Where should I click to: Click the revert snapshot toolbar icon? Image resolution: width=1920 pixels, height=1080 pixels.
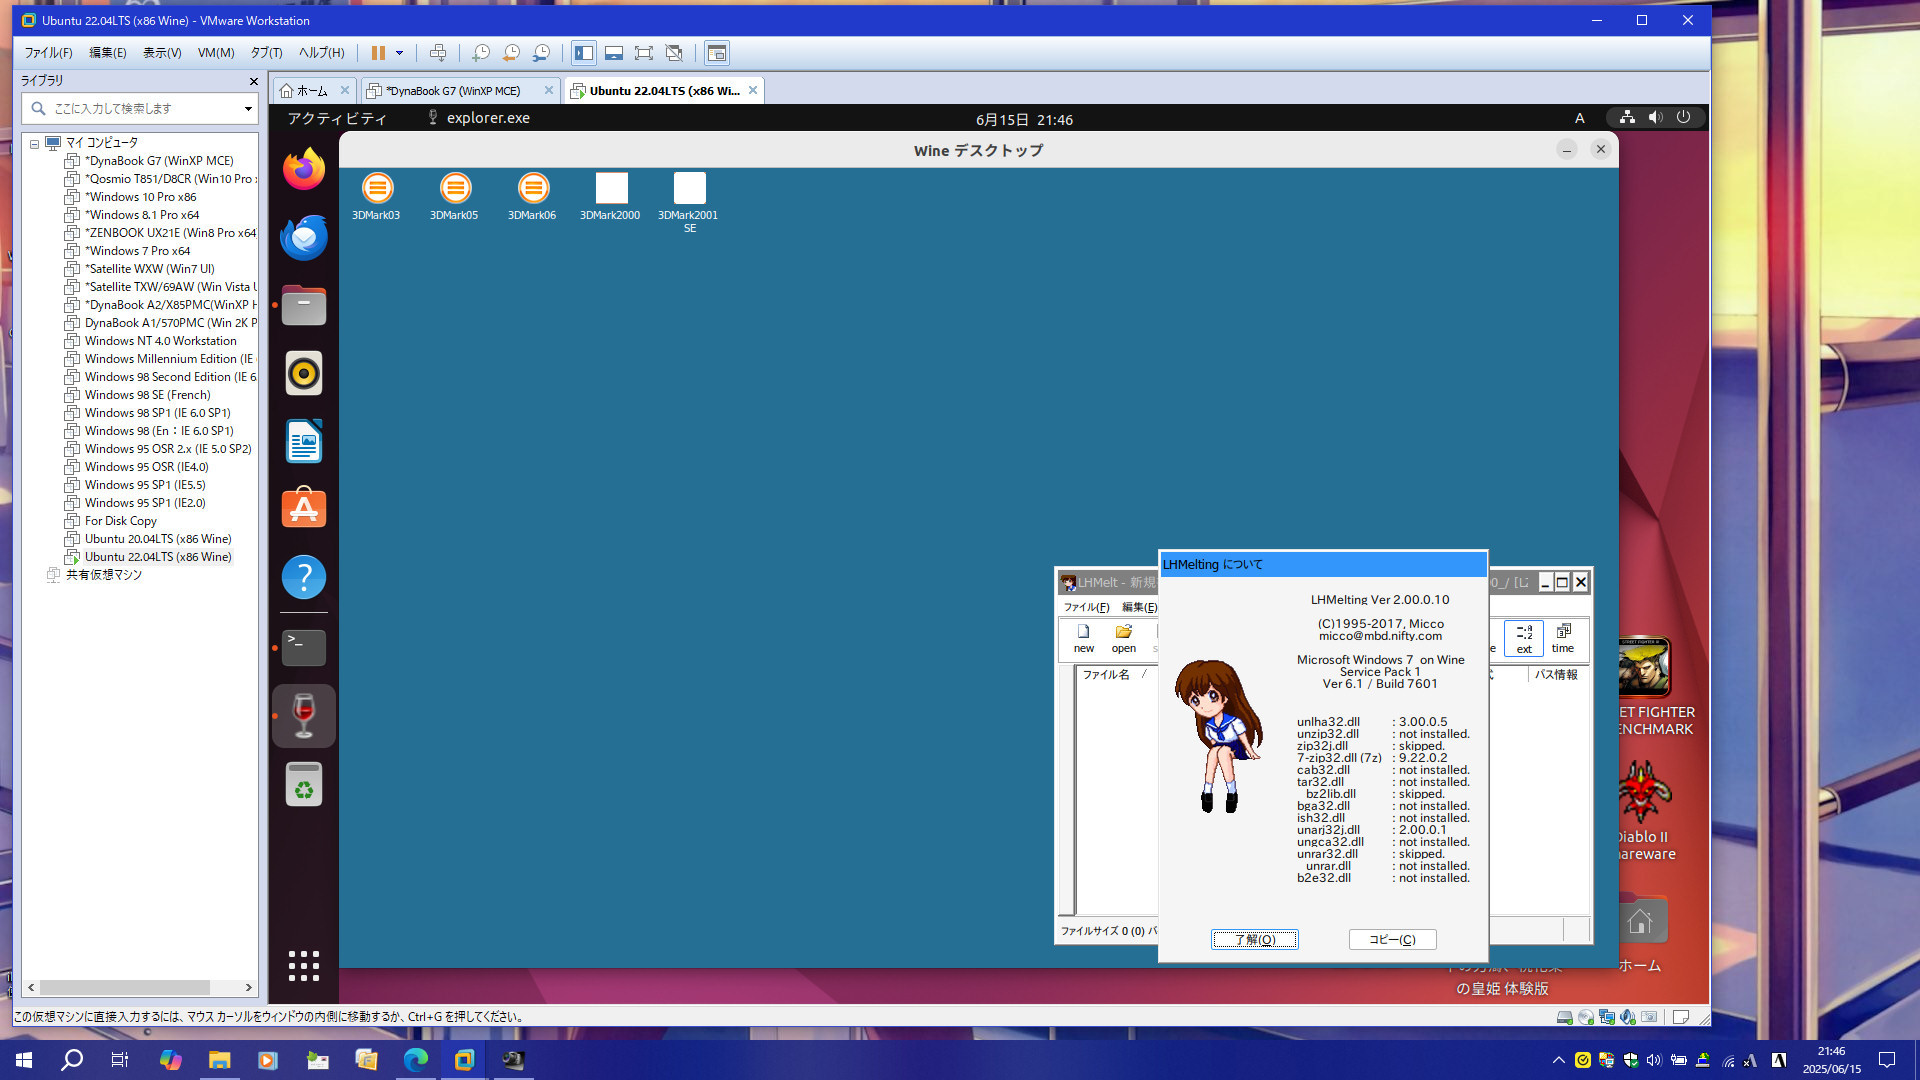pos(511,53)
